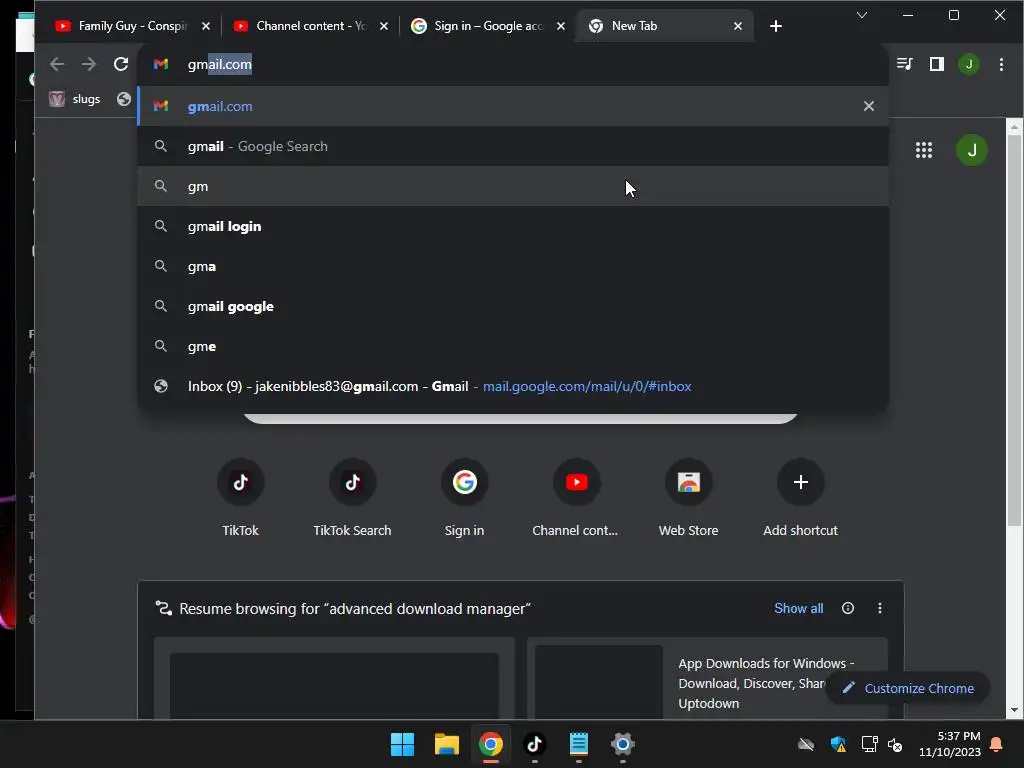Viewport: 1024px width, 768px height.
Task: Close the Sign in Google tab
Action: click(x=561, y=26)
